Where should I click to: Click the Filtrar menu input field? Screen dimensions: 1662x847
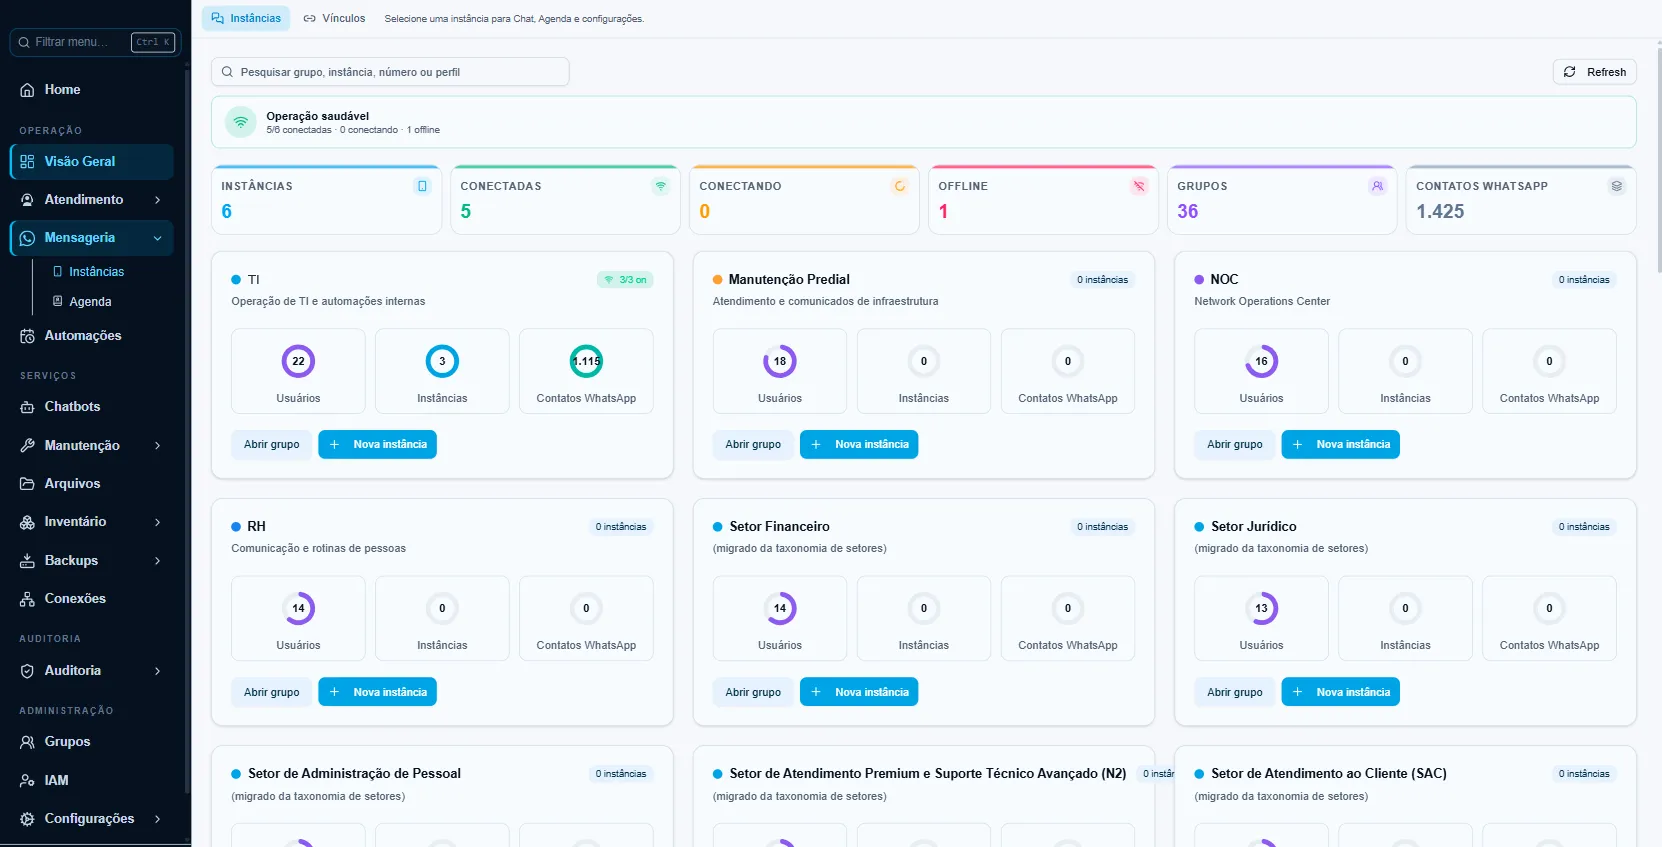95,42
